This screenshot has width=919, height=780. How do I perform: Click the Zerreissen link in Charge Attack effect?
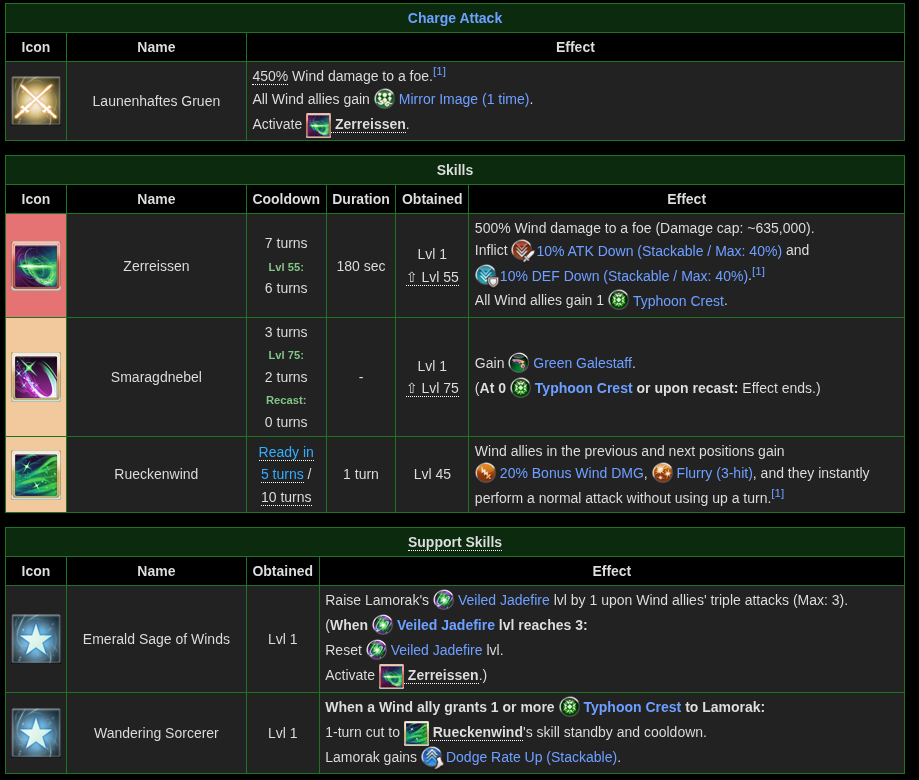(x=370, y=124)
